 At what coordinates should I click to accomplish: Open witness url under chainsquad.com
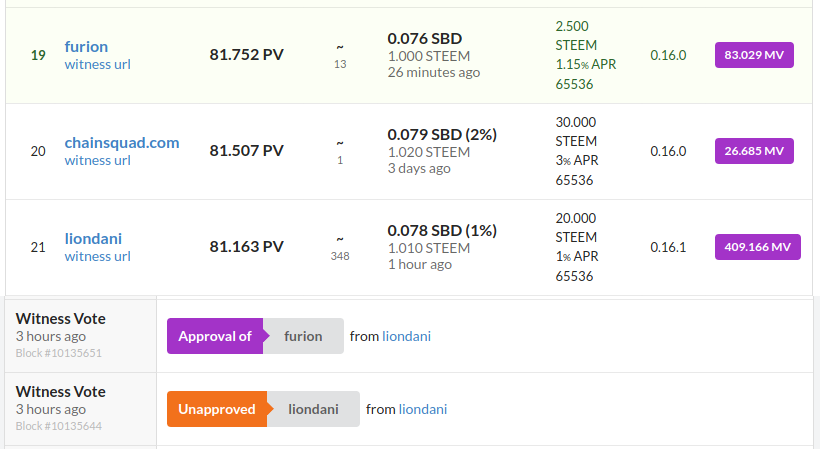point(97,160)
